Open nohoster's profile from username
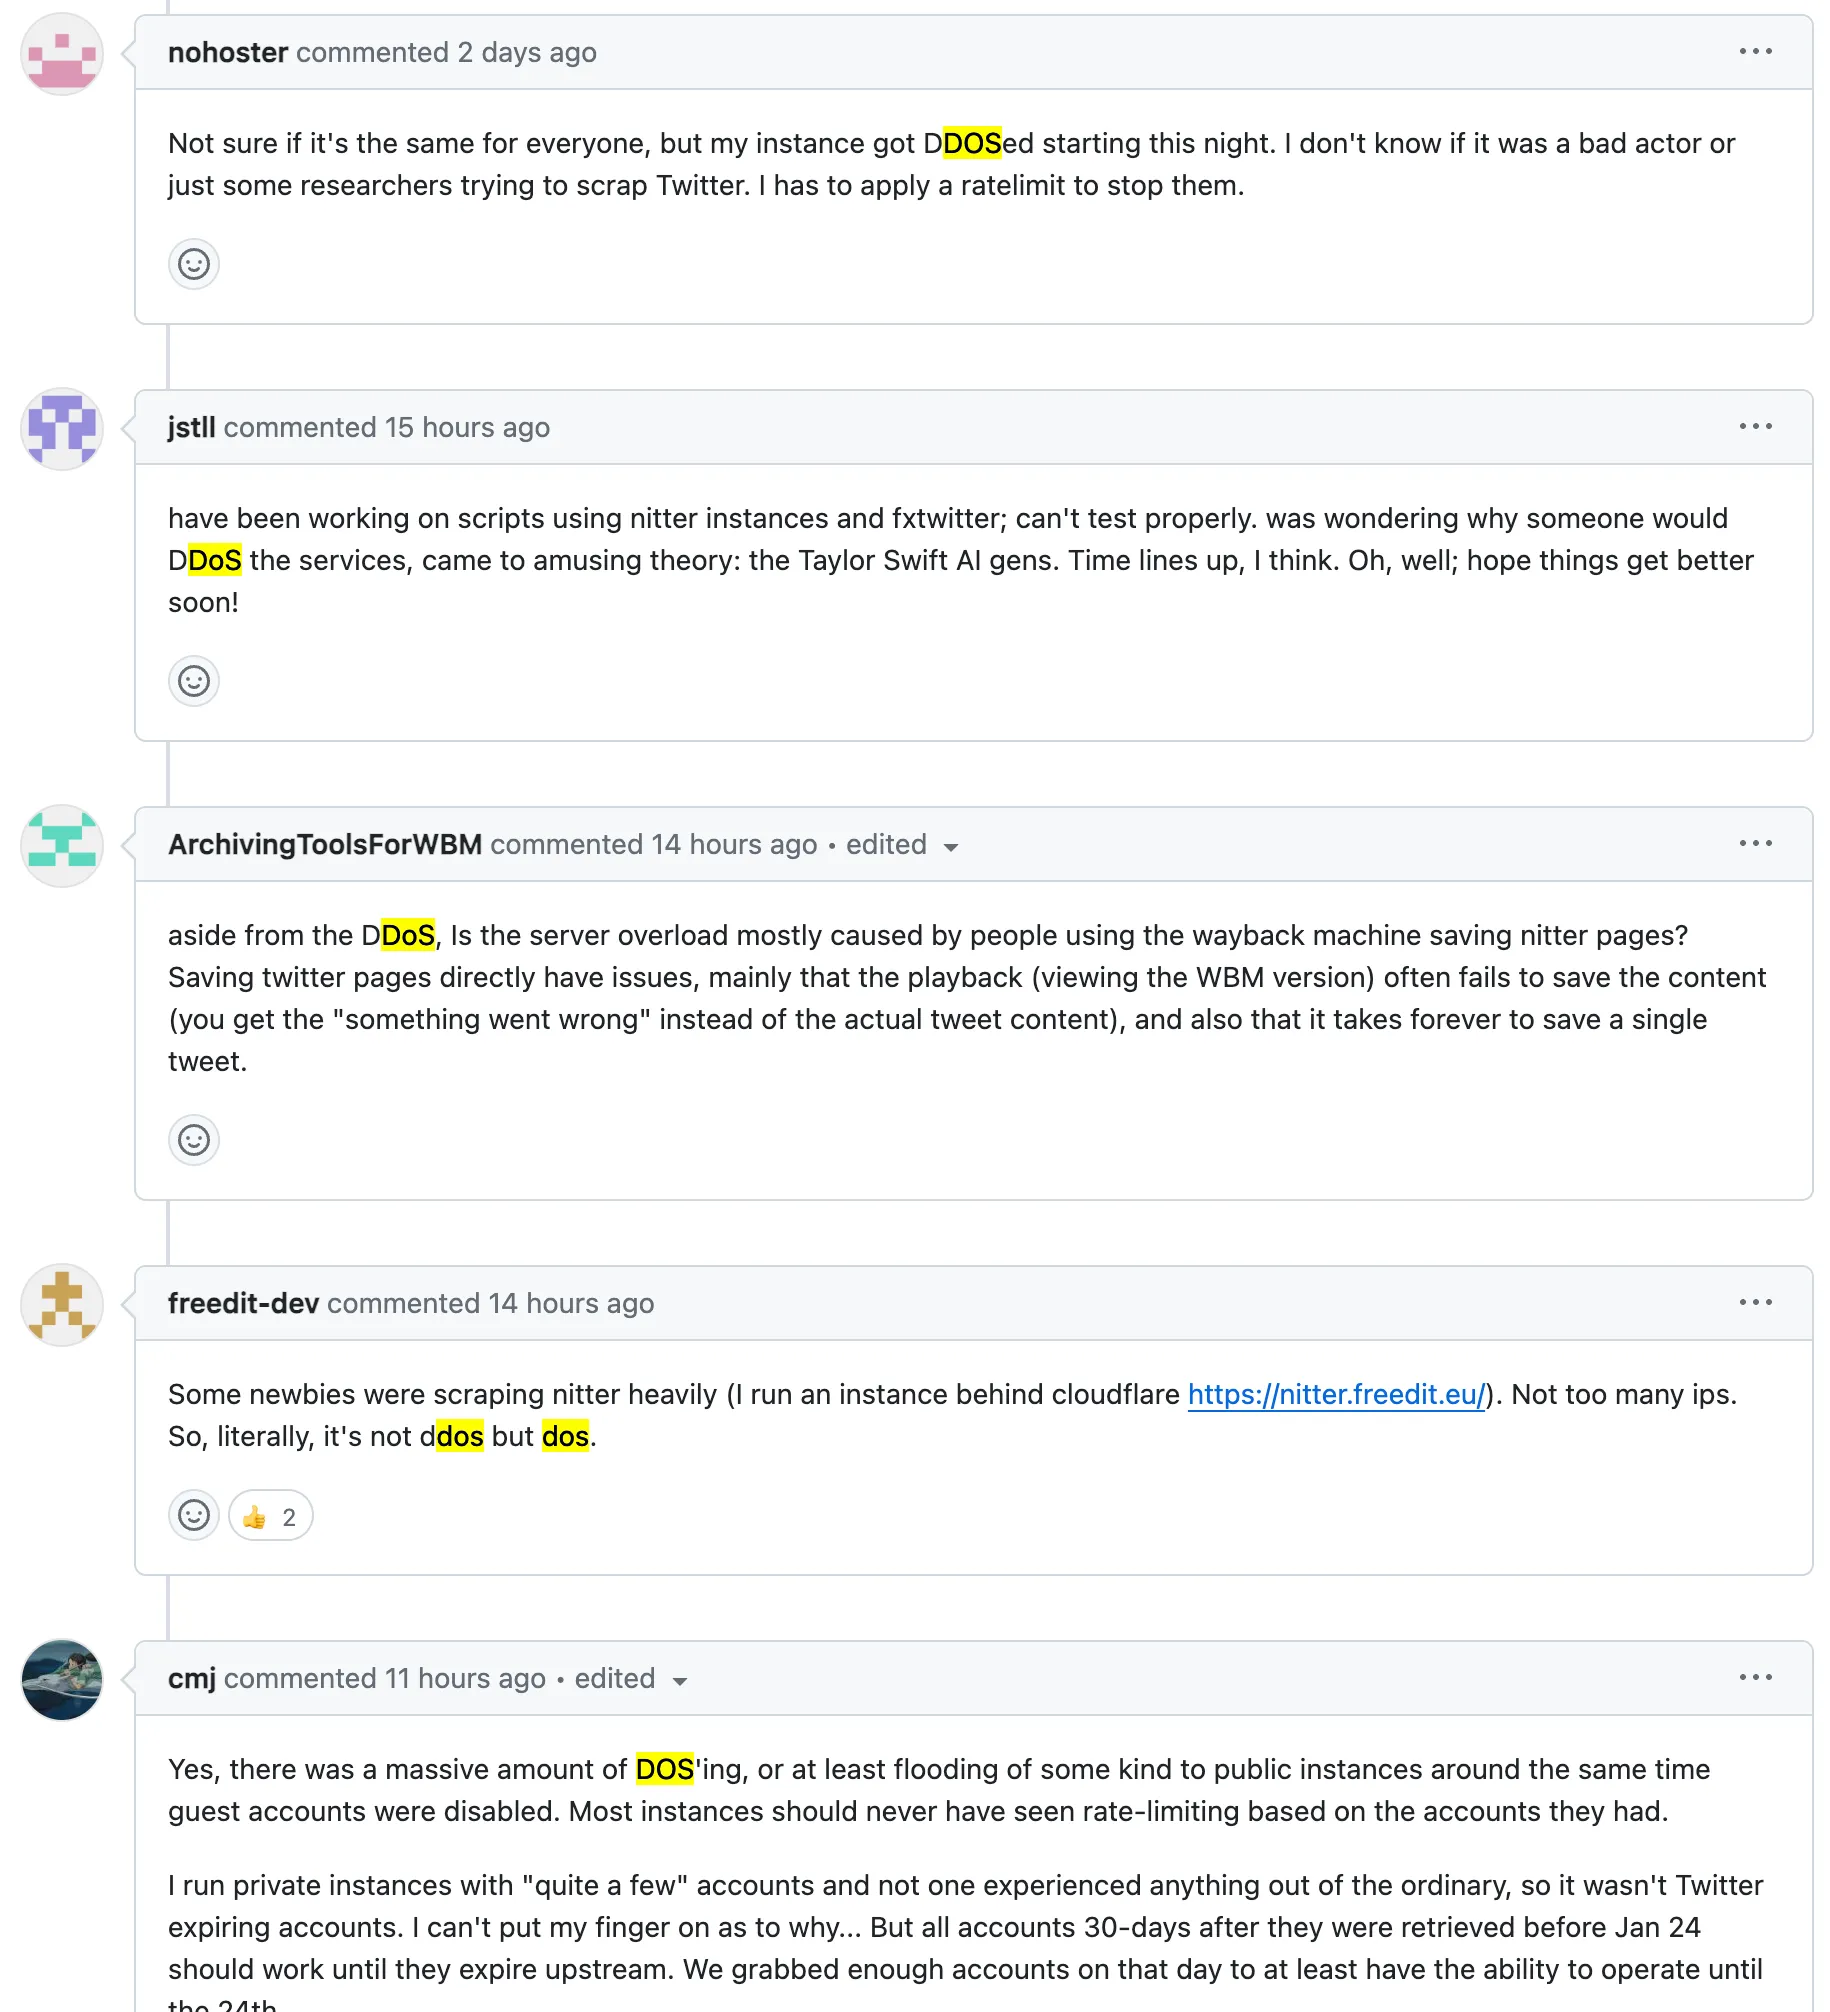The image size is (1830, 2012). pos(228,53)
